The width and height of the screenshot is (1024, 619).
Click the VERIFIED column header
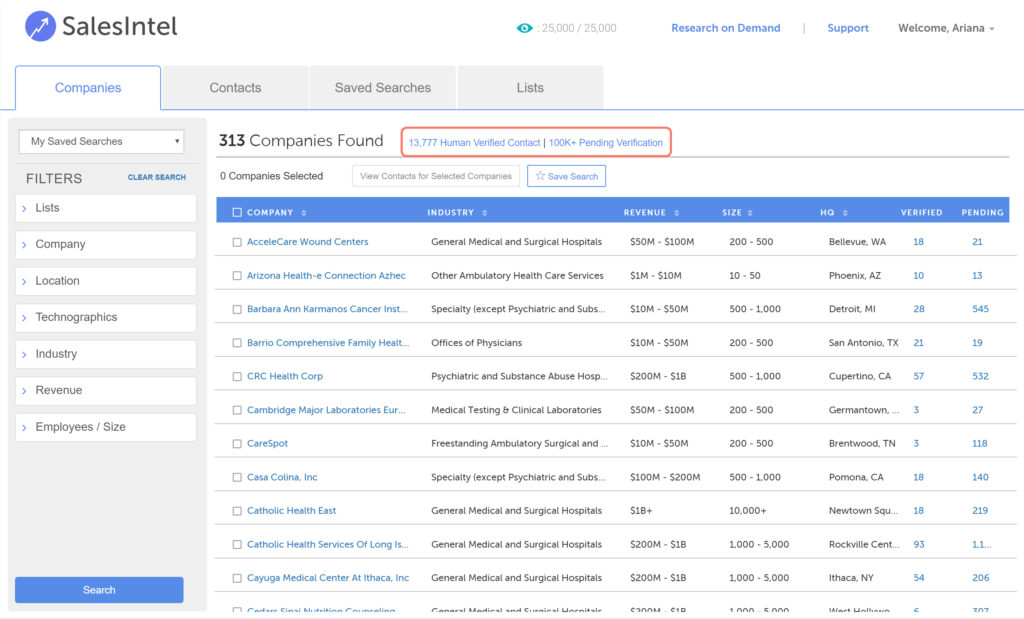click(x=921, y=213)
